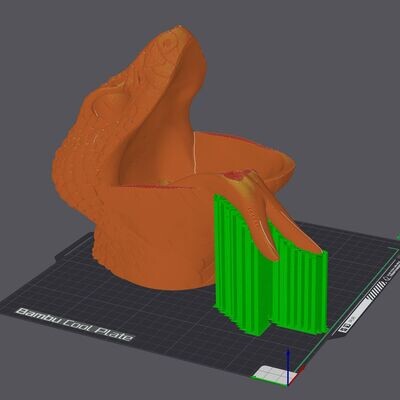Click the blue Z axis arrow
This screenshot has height=400, width=400.
pos(288,366)
